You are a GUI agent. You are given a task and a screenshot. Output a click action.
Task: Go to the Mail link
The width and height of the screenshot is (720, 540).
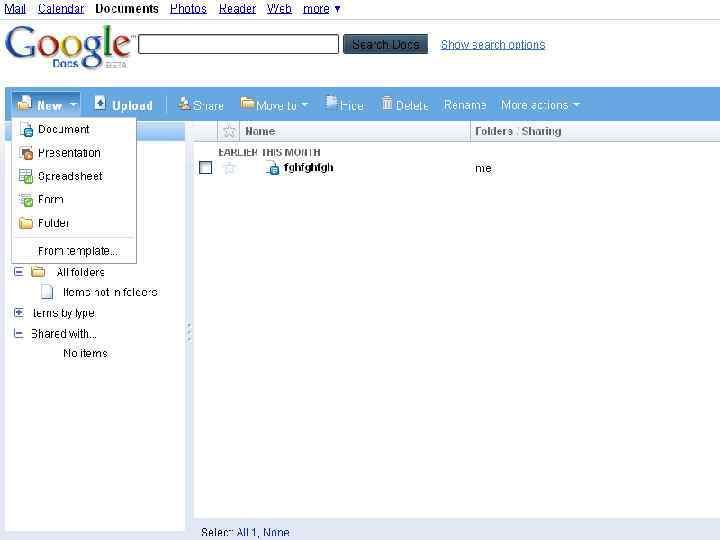pos(15,8)
